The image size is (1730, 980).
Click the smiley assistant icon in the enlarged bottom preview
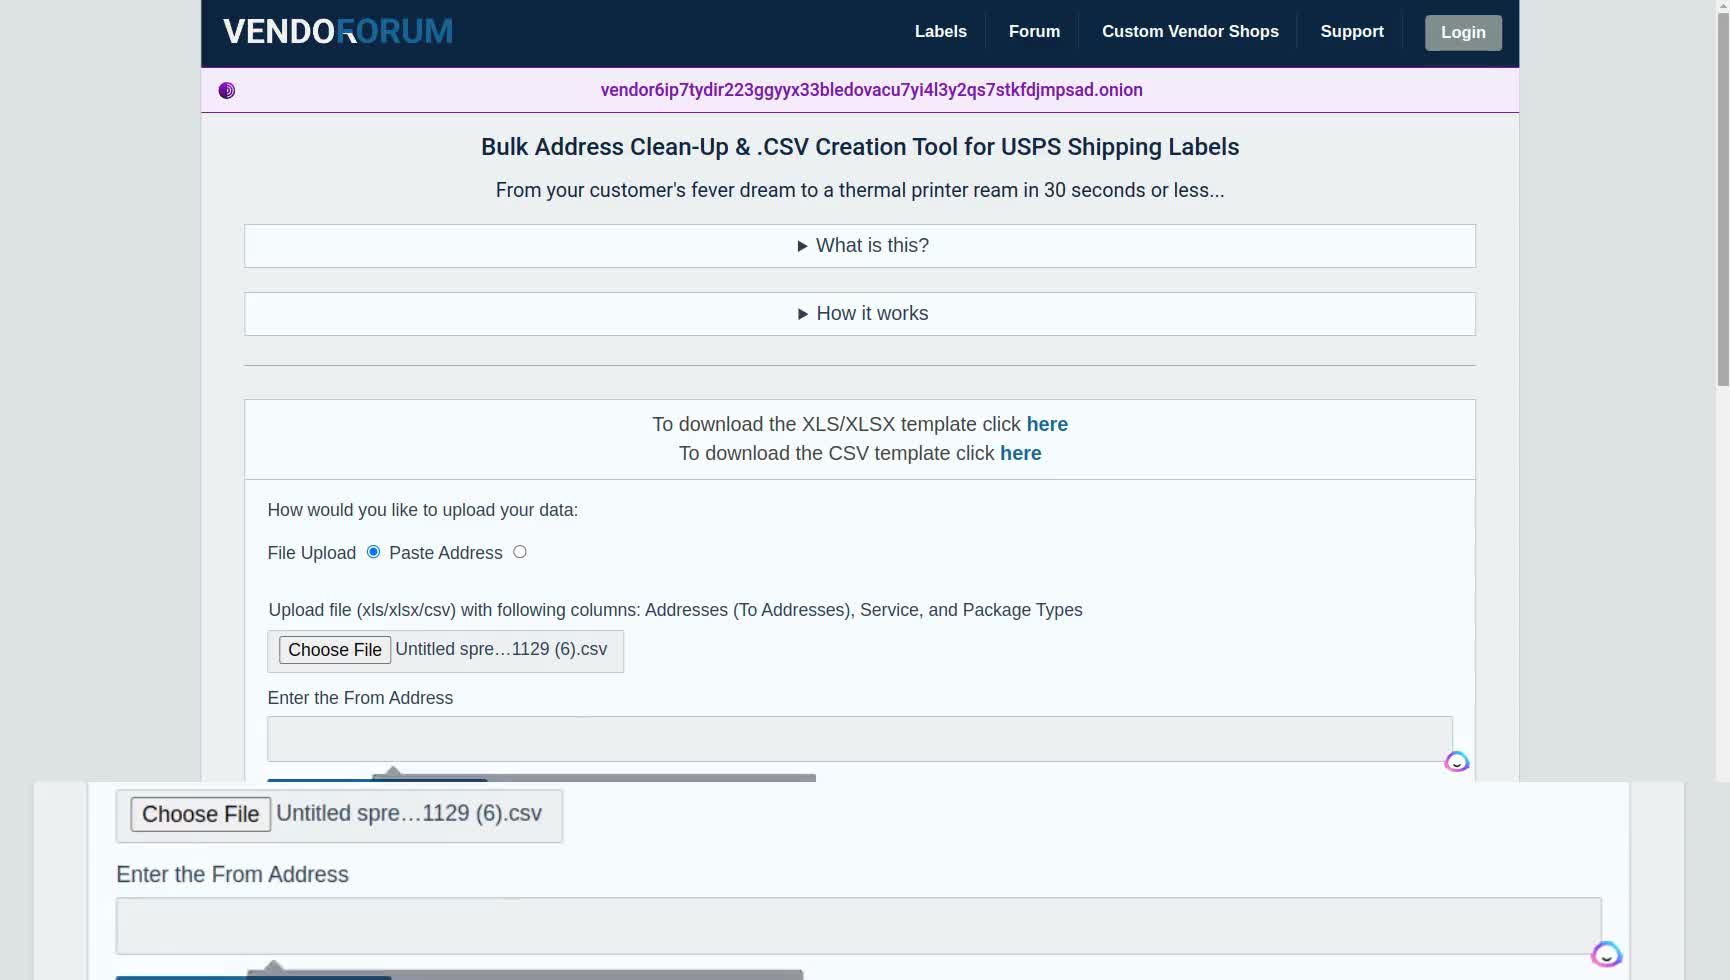(x=1606, y=954)
